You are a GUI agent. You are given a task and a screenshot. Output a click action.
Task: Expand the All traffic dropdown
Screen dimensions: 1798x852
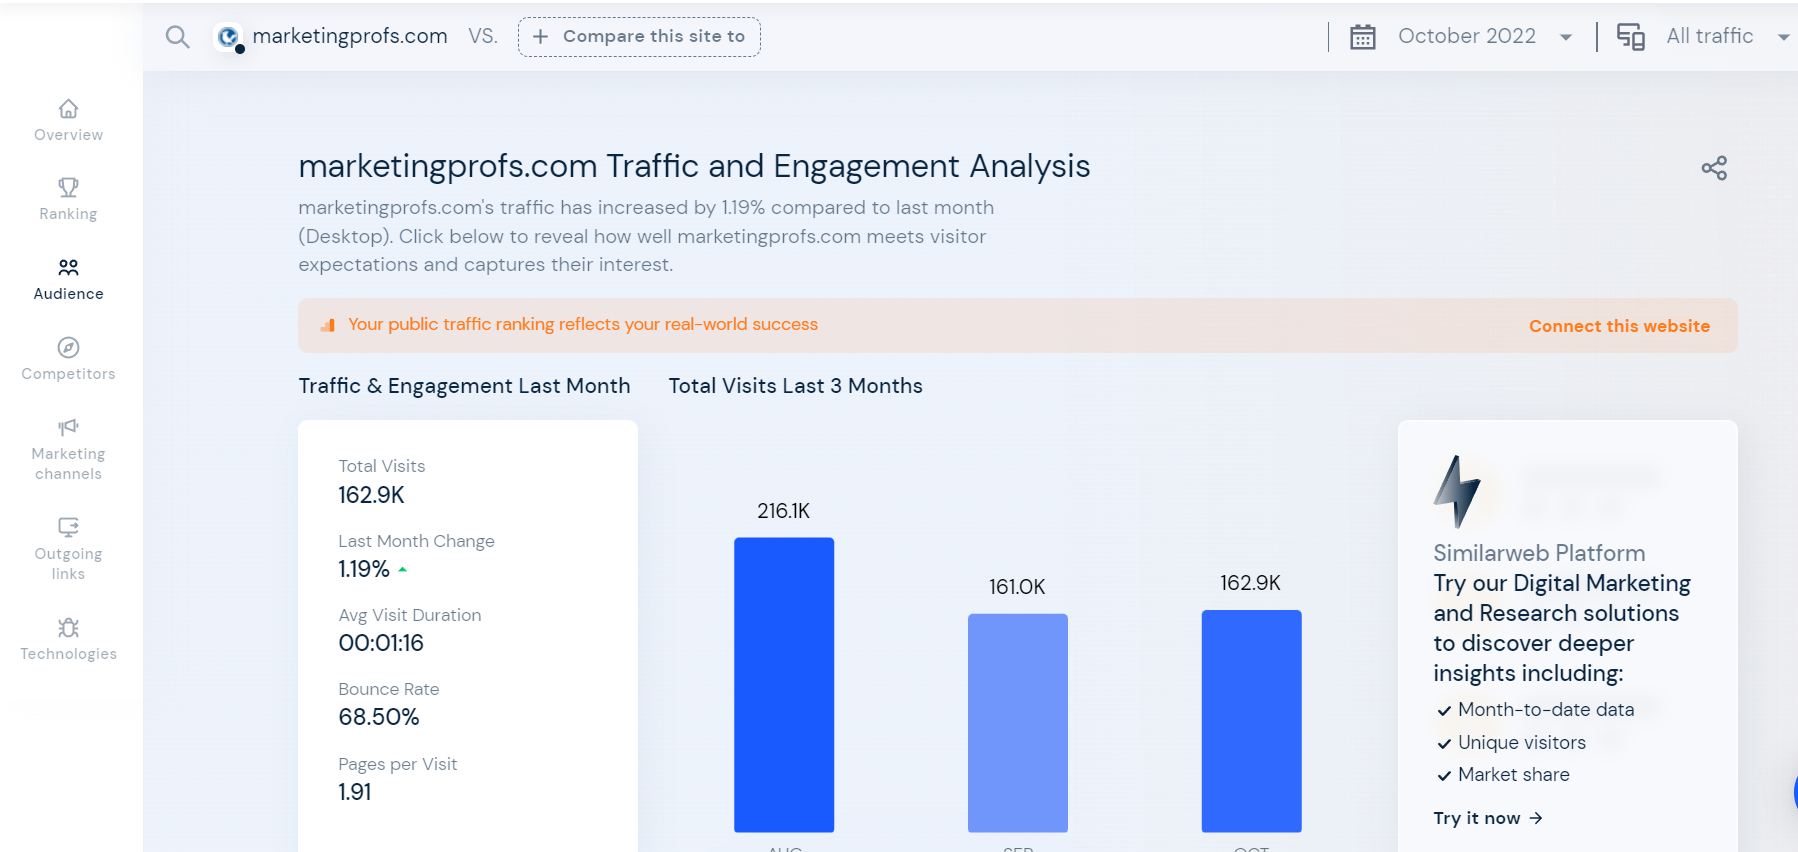[1782, 37]
